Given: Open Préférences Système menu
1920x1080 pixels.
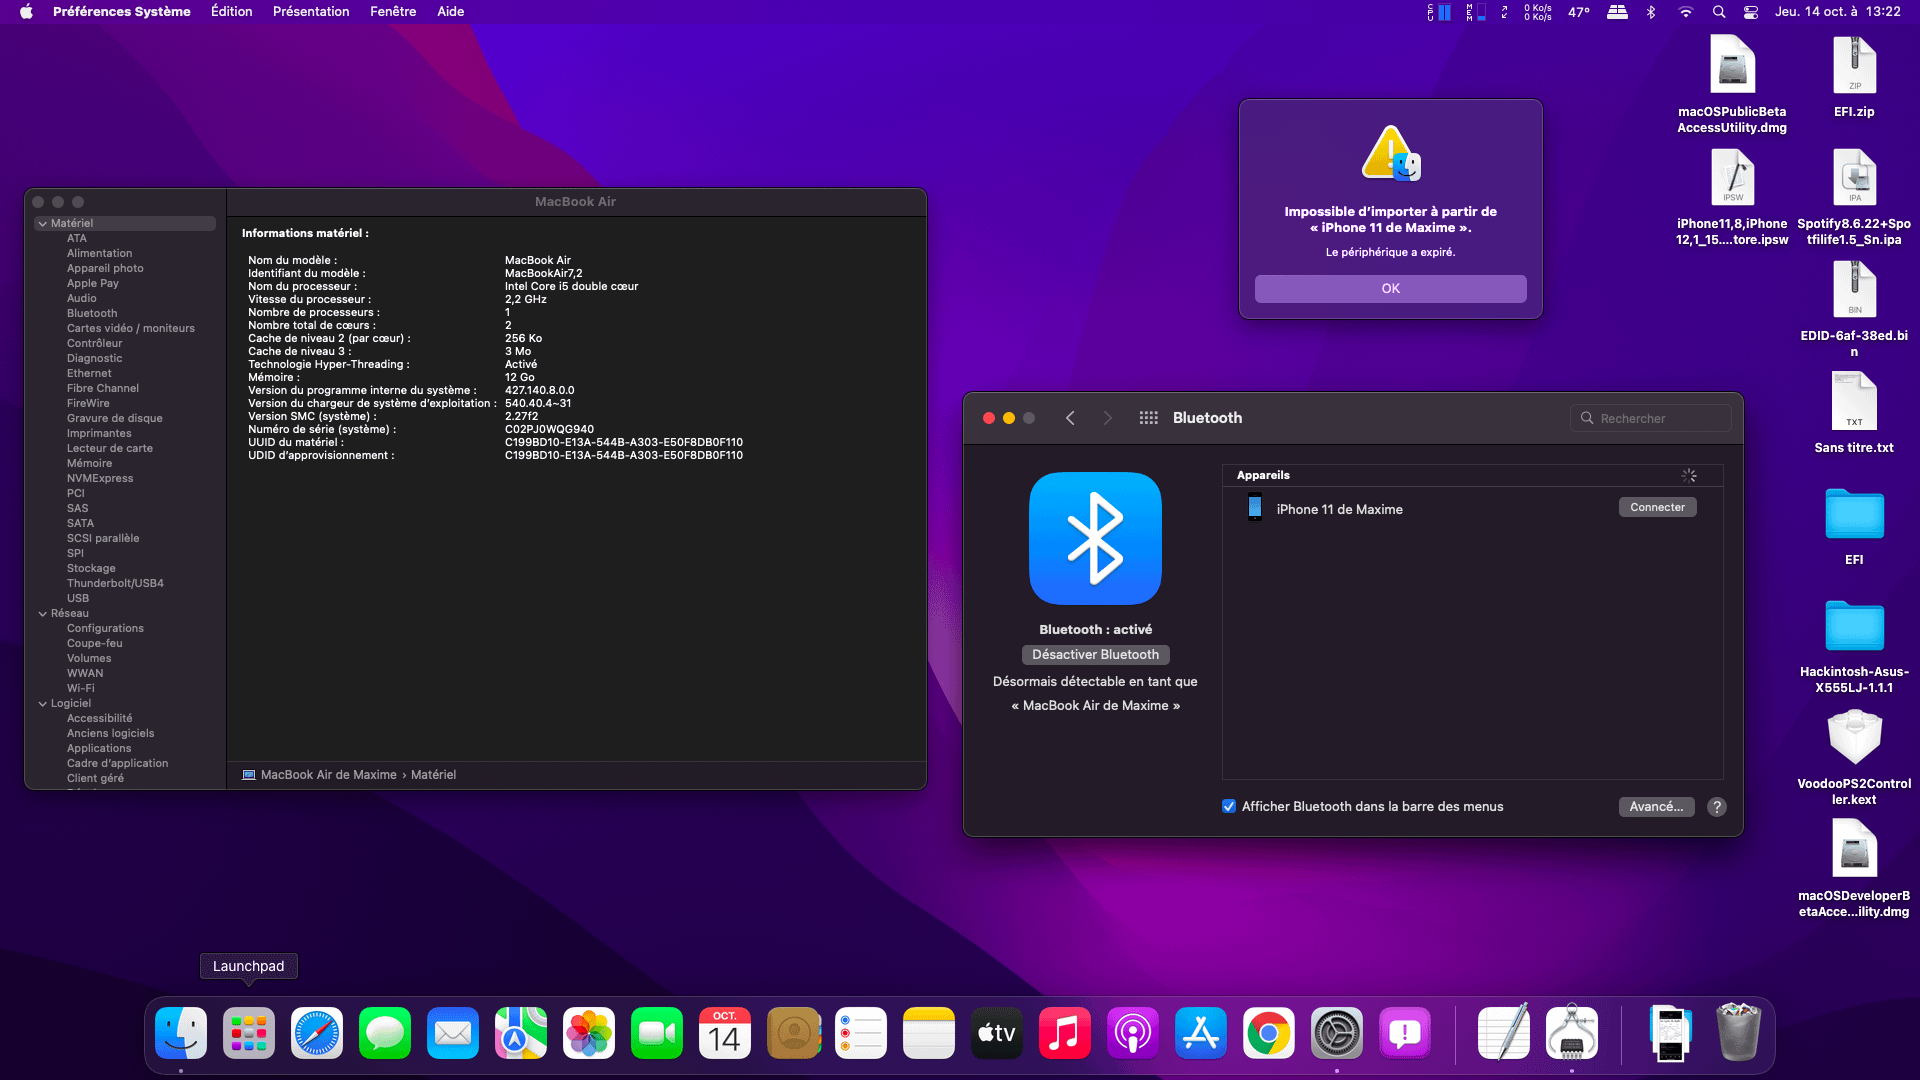Looking at the screenshot, I should (121, 12).
